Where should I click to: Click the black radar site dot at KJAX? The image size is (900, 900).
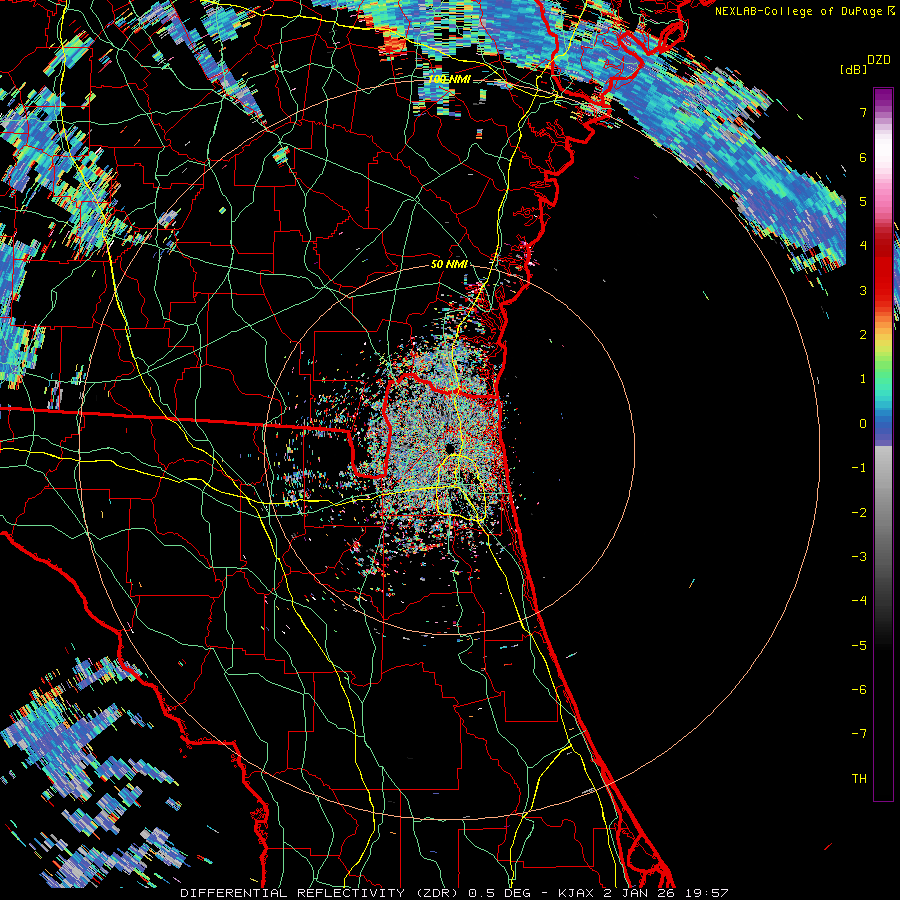pos(450,447)
